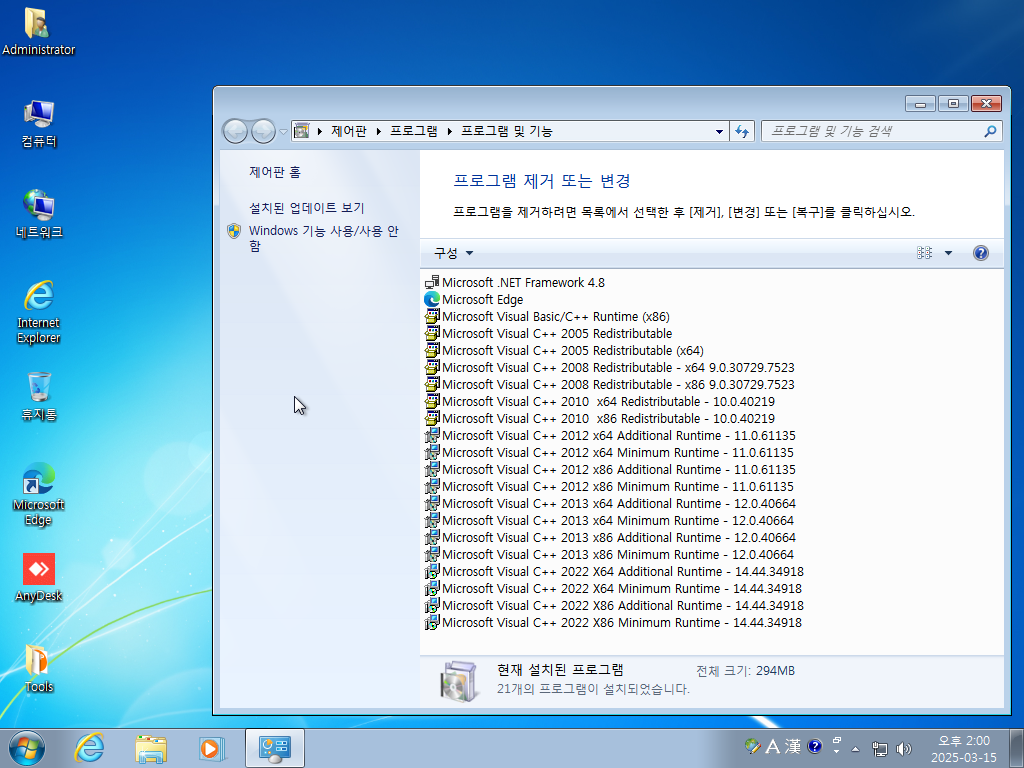Open the 휴지통 recycle bin icon
1024x768 pixels.
pos(39,396)
